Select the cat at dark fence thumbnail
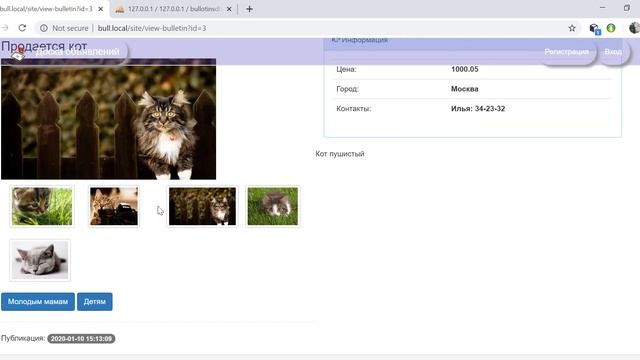 (202, 206)
